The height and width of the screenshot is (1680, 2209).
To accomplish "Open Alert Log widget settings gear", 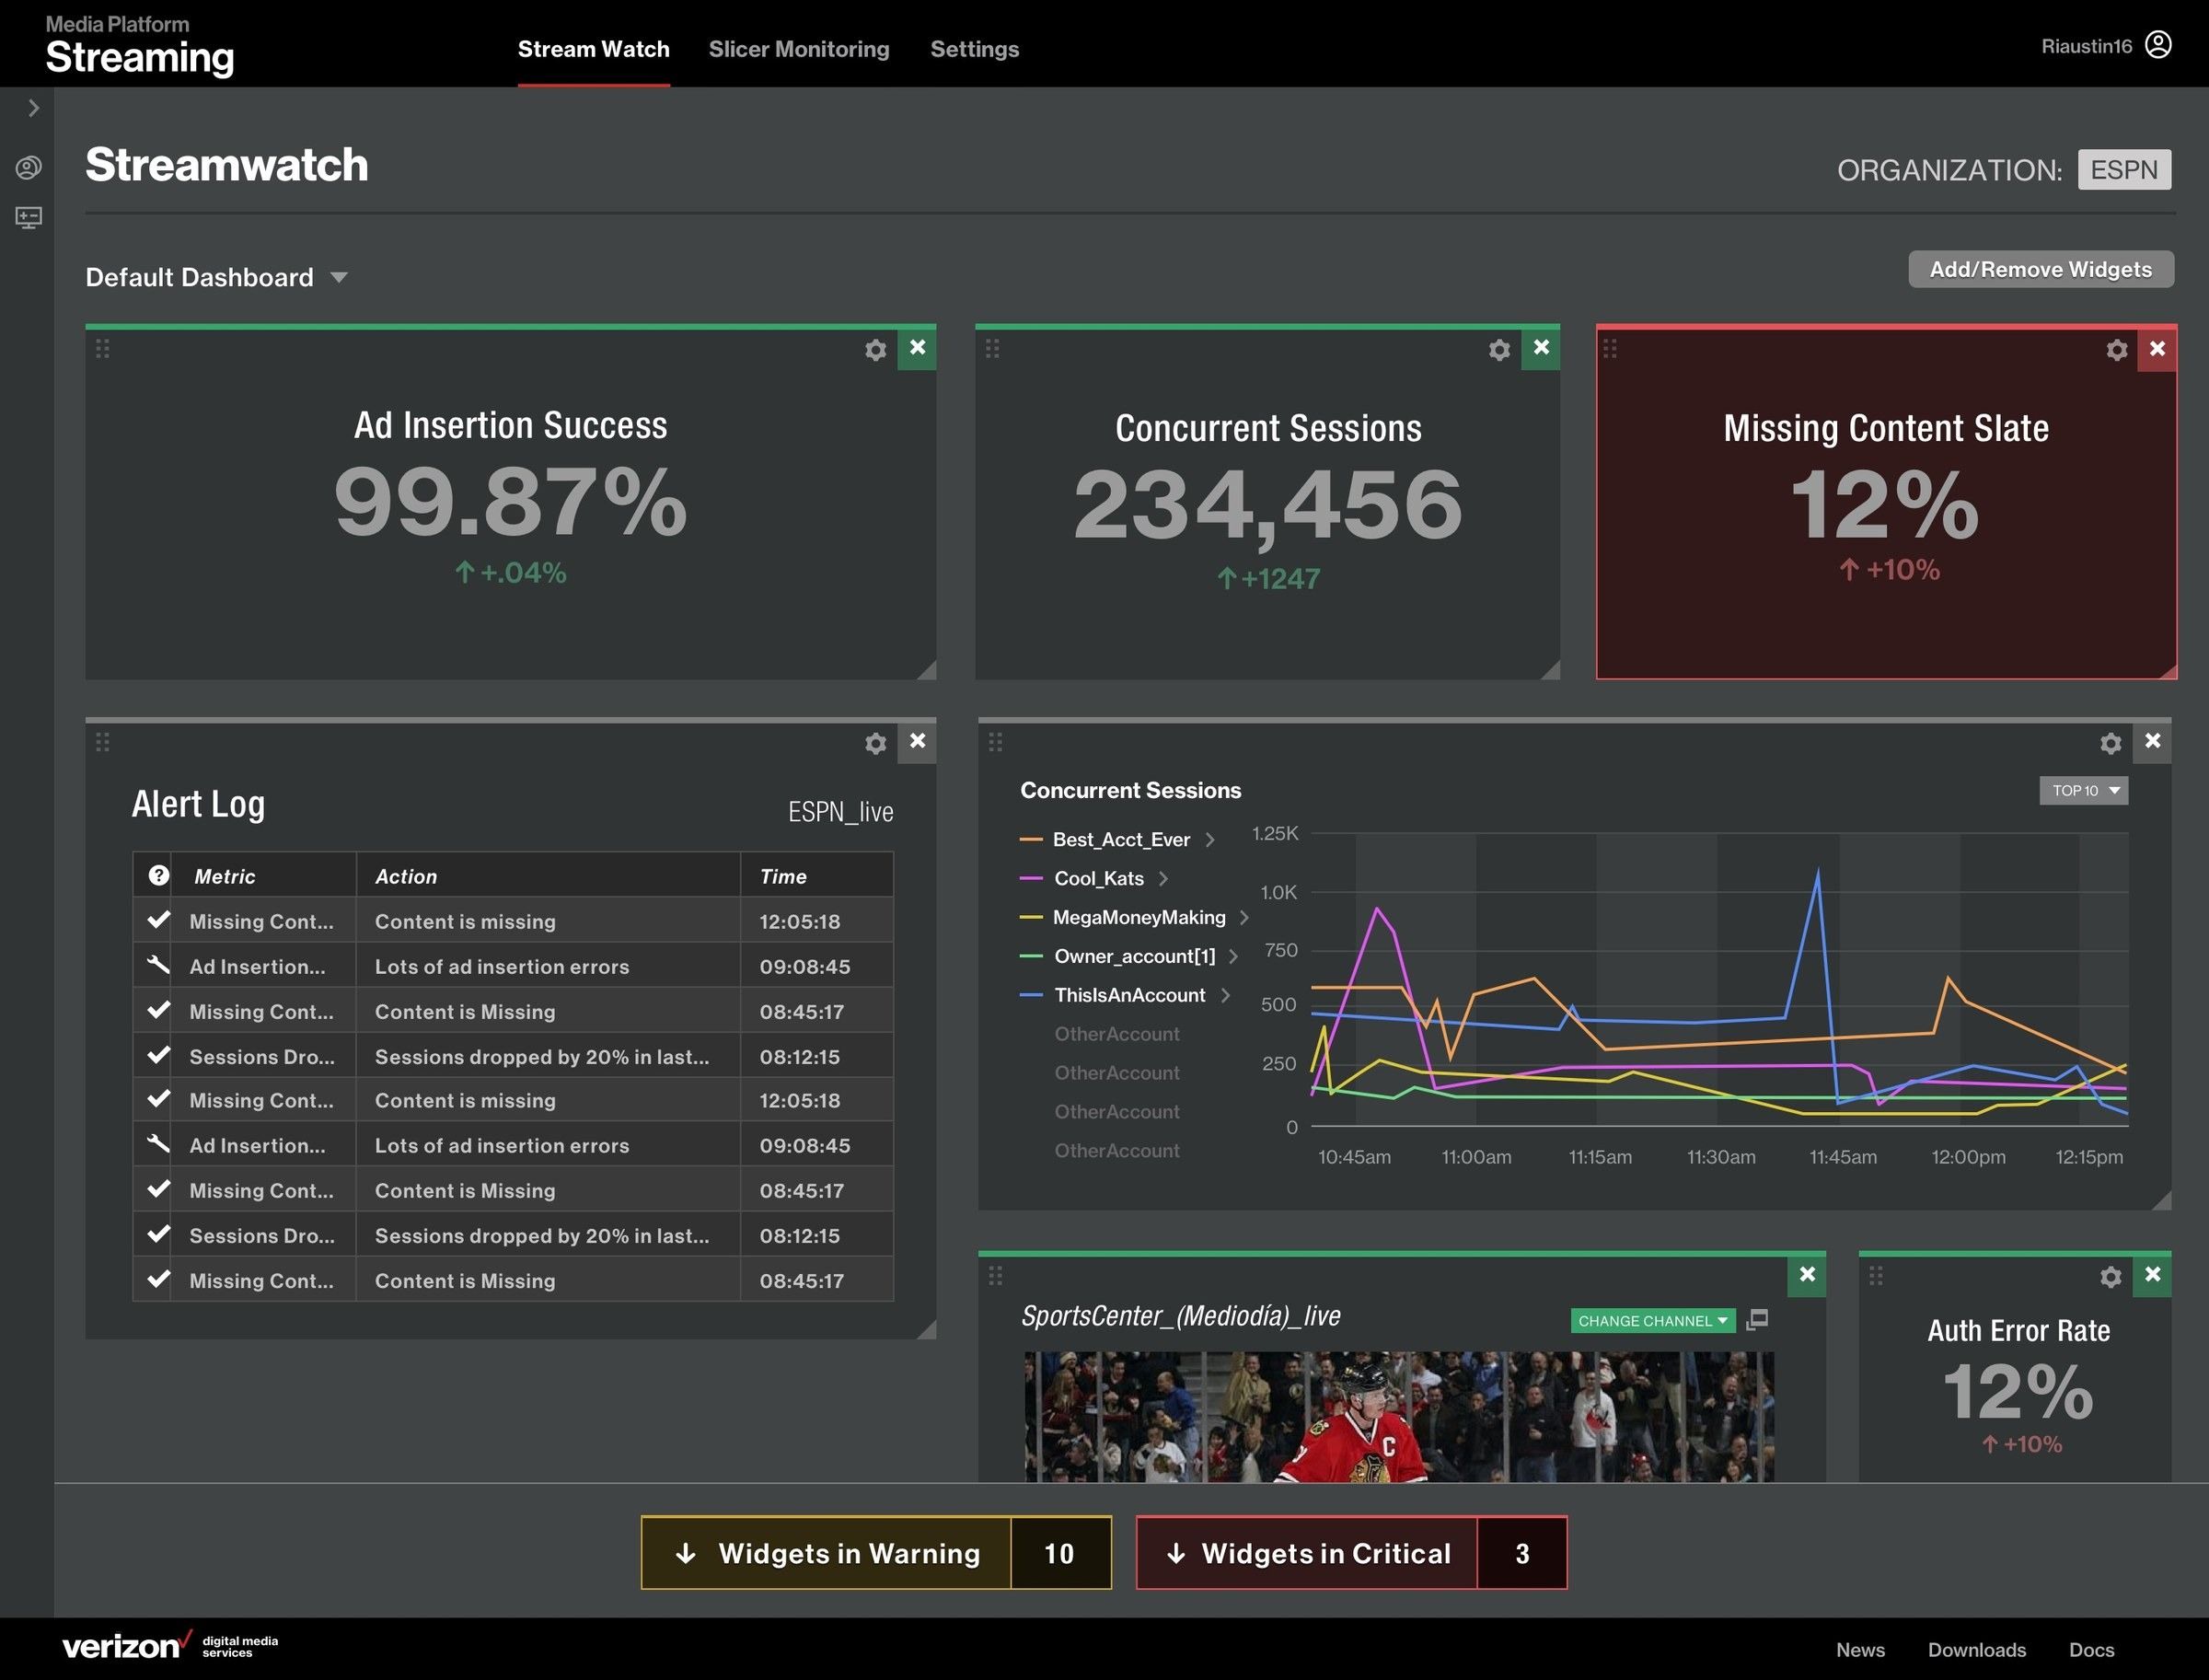I will pos(875,743).
